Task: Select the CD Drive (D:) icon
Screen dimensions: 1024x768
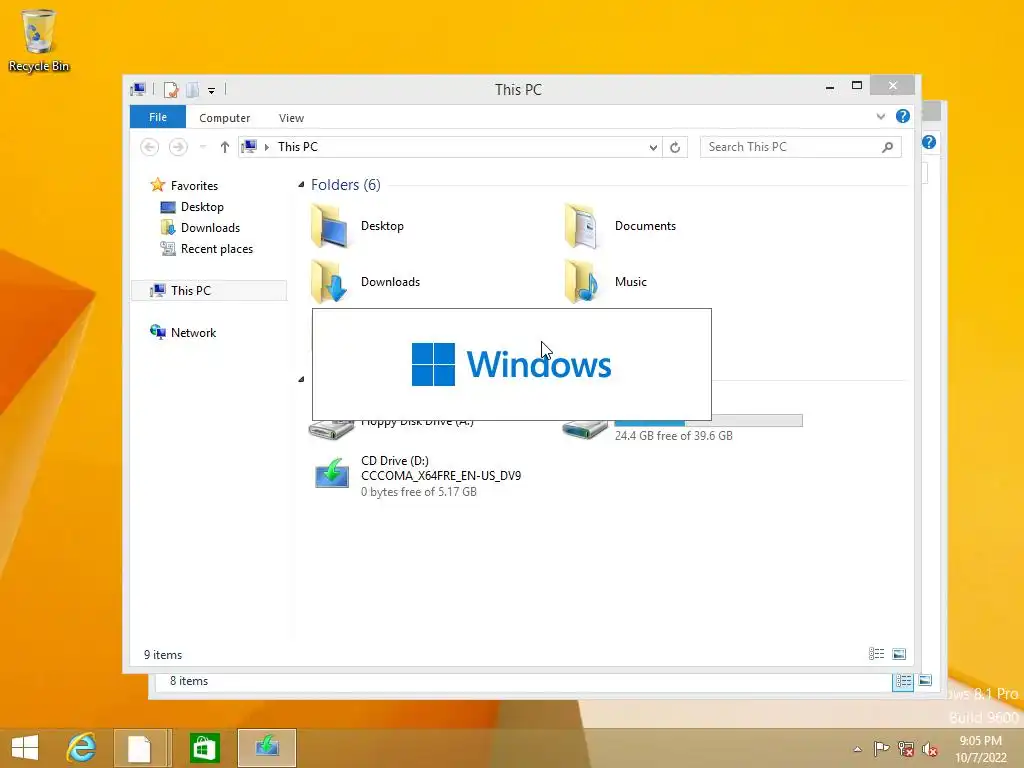Action: 332,473
